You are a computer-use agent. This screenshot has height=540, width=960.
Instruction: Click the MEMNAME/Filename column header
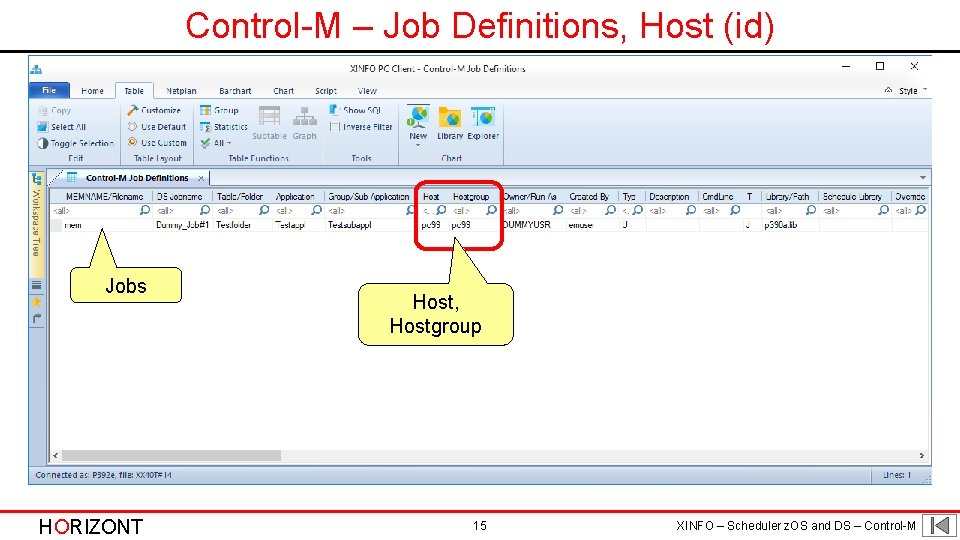(102, 197)
